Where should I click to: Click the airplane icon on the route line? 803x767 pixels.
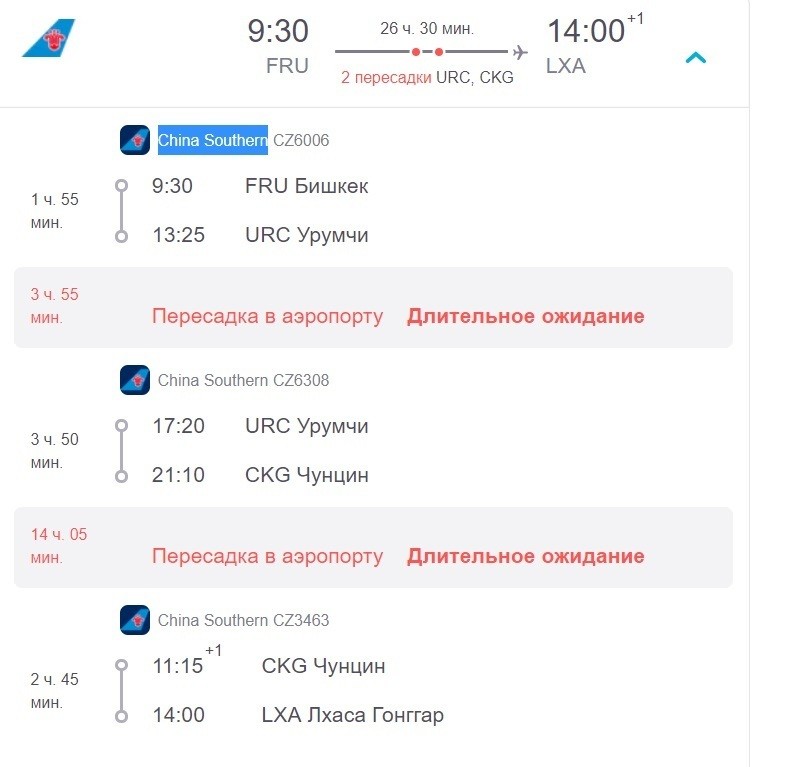(519, 52)
